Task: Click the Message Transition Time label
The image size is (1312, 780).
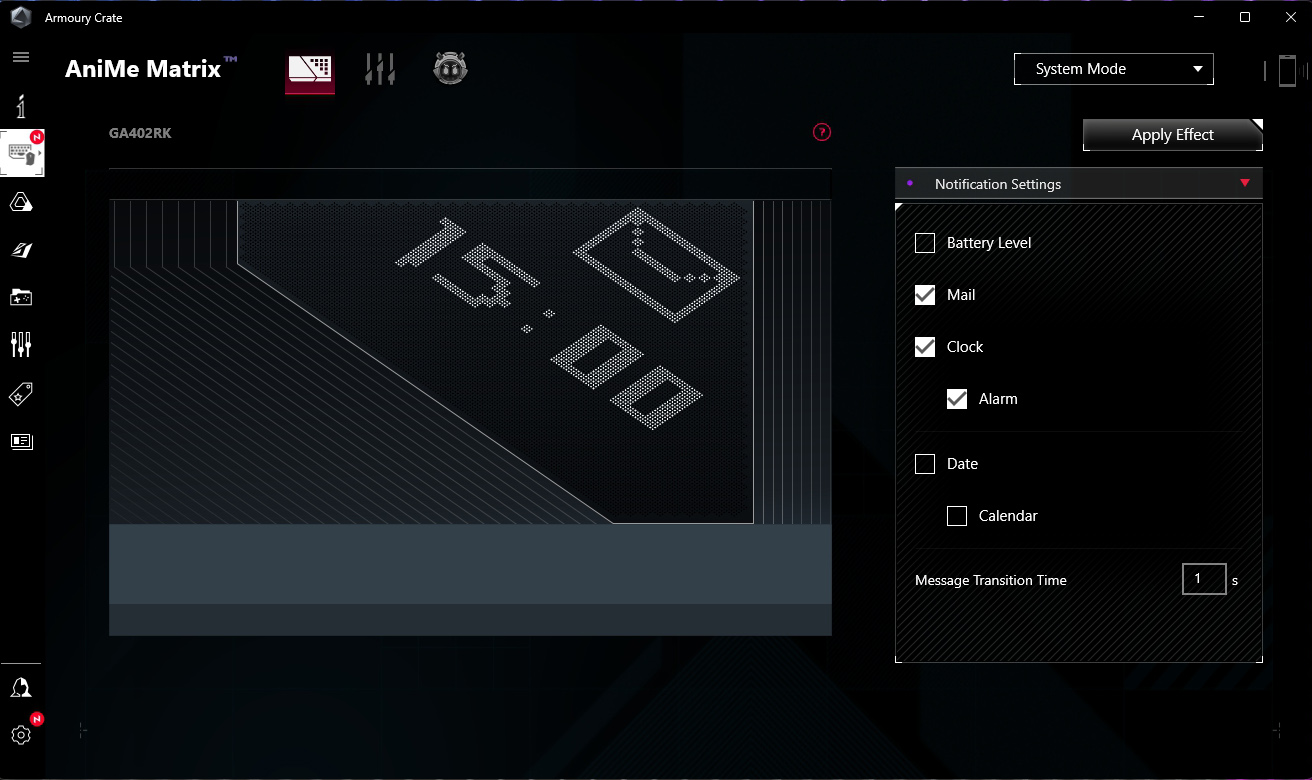Action: (991, 580)
